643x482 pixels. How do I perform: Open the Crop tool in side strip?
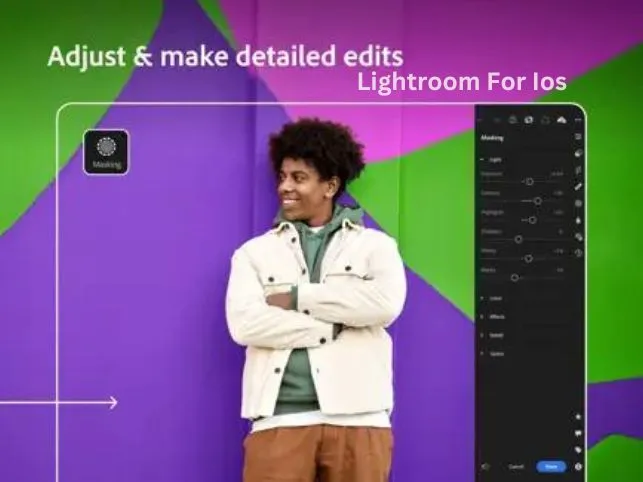(578, 170)
